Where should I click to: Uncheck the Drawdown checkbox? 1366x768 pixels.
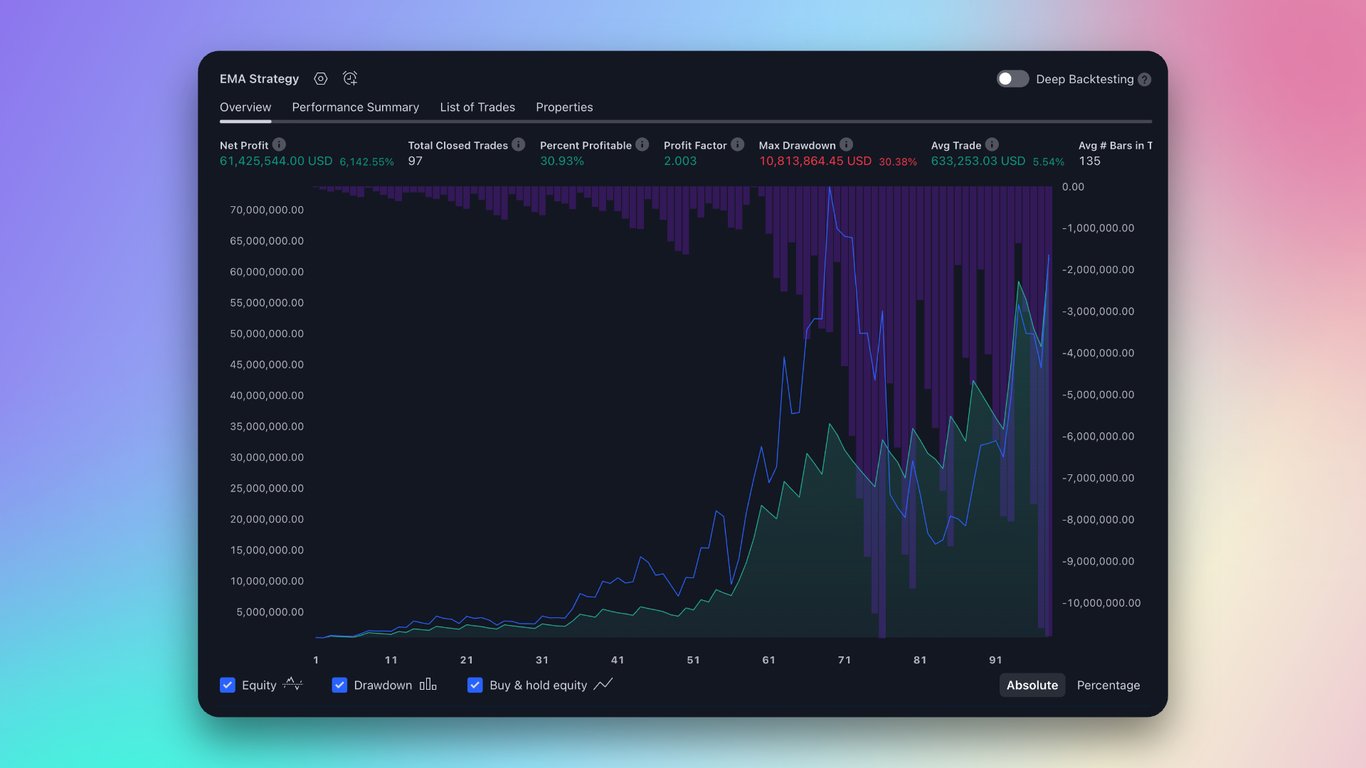point(340,685)
